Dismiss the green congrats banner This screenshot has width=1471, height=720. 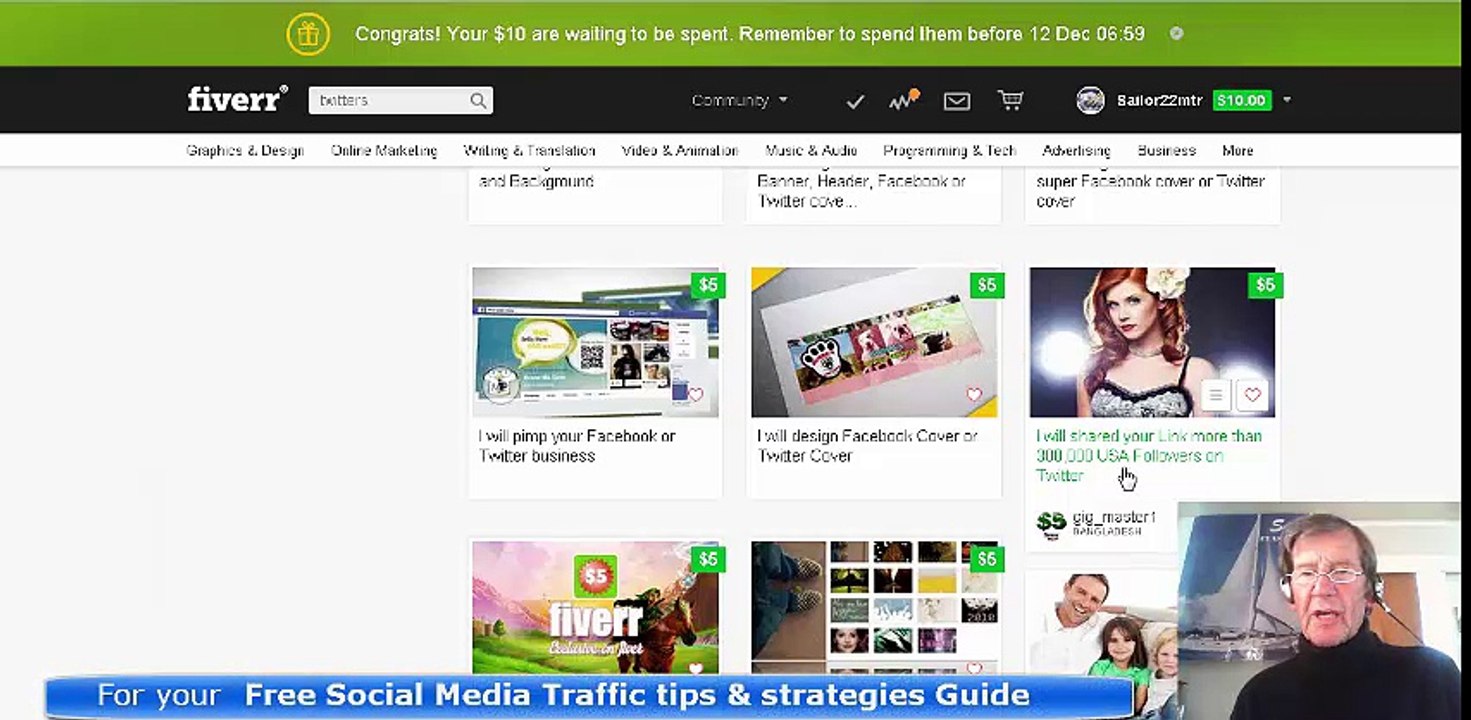pyautogui.click(x=1176, y=33)
